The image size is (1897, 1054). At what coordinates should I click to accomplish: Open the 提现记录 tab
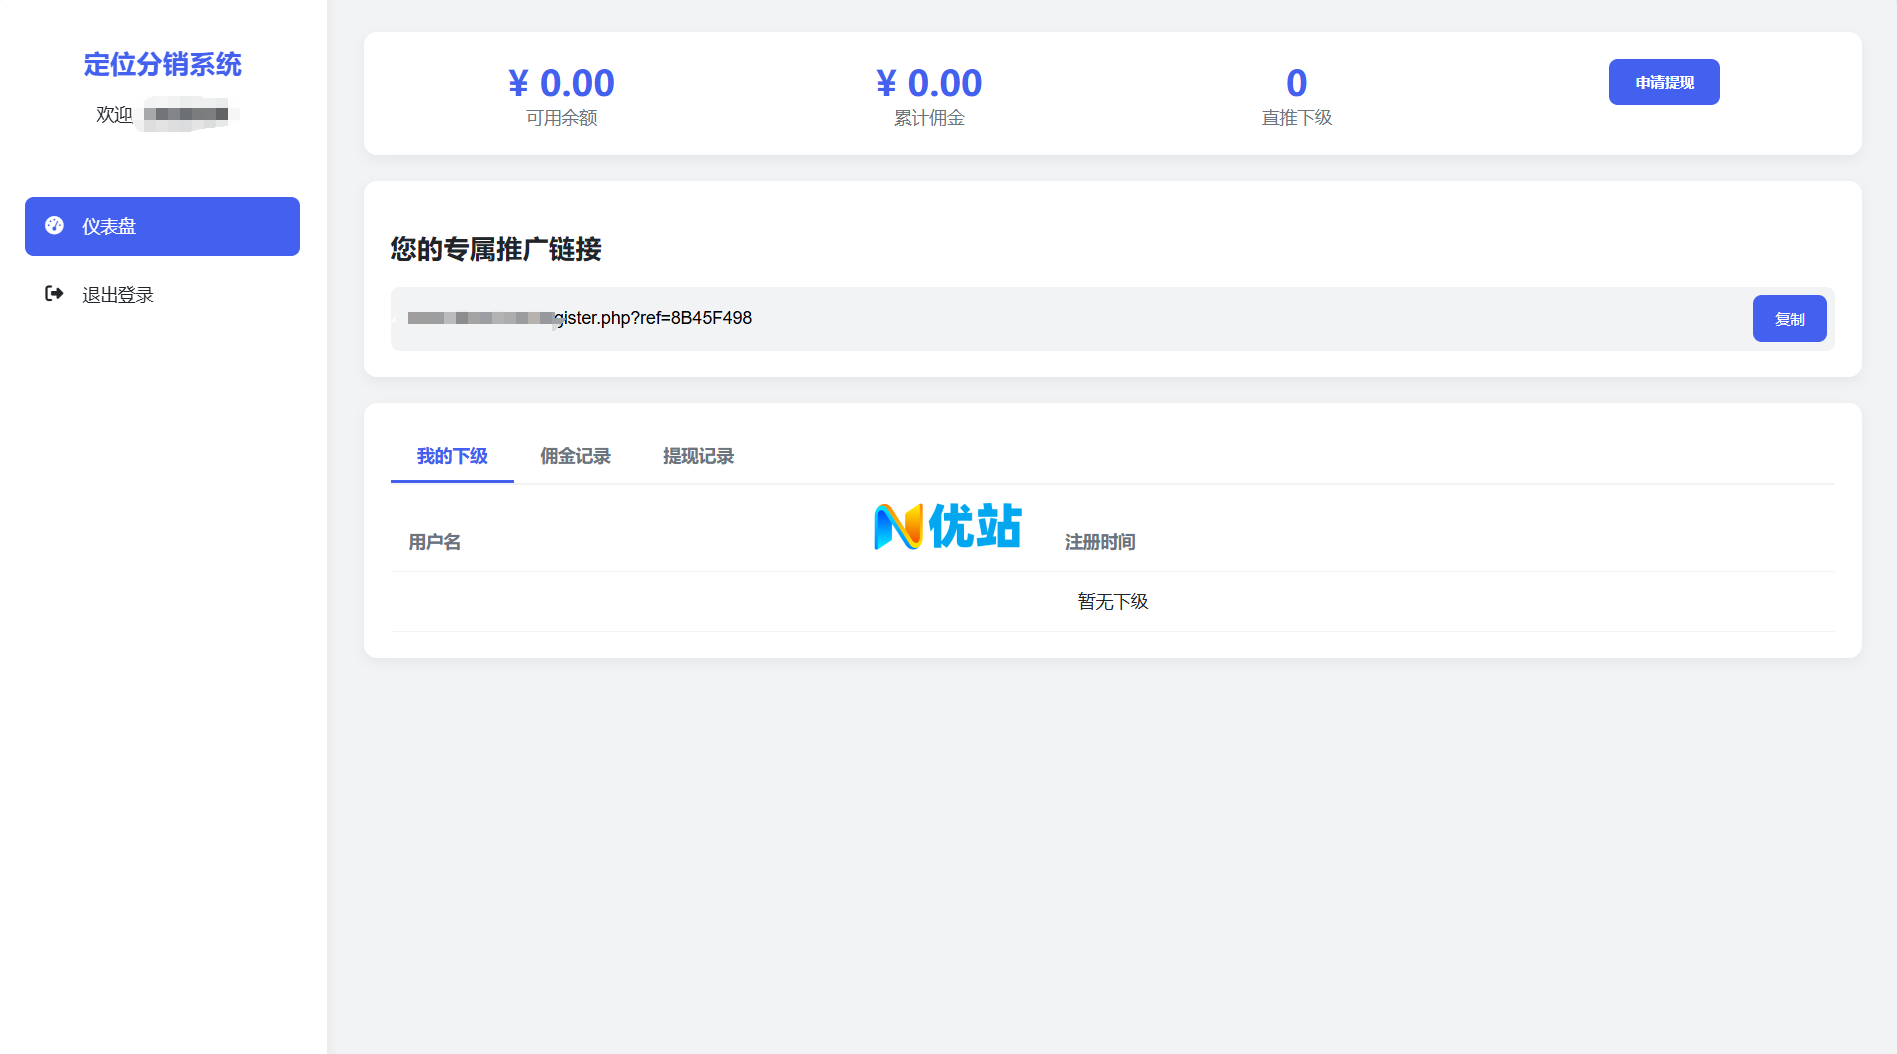point(698,456)
